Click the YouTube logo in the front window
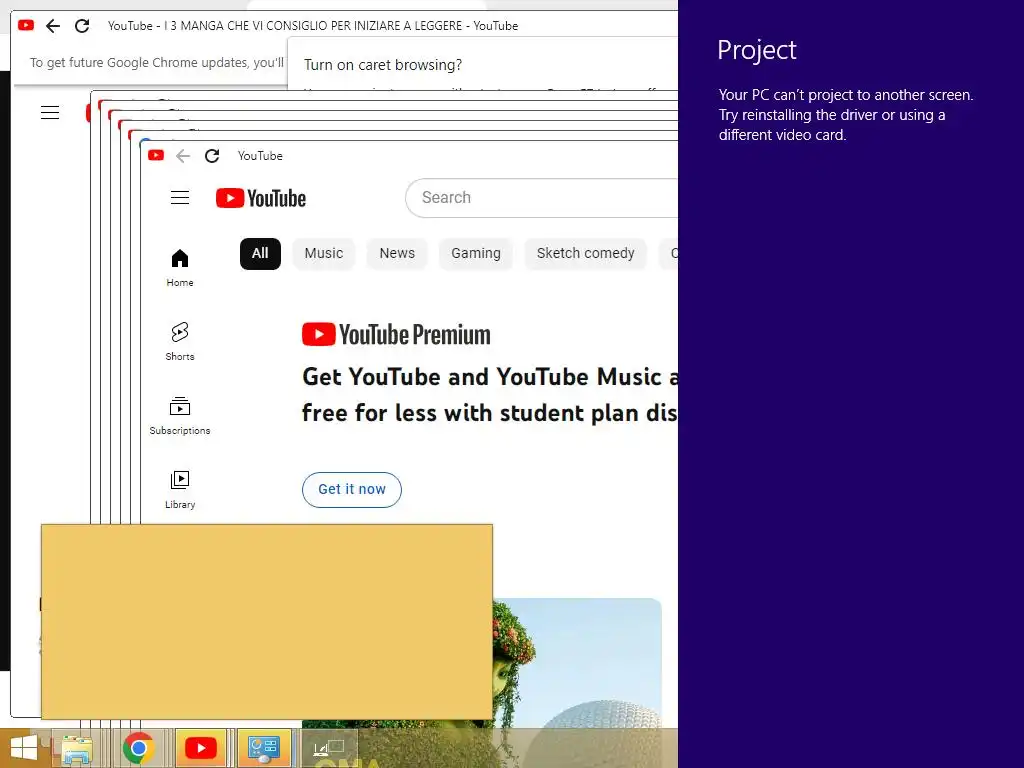The height and width of the screenshot is (768, 1024). click(261, 199)
